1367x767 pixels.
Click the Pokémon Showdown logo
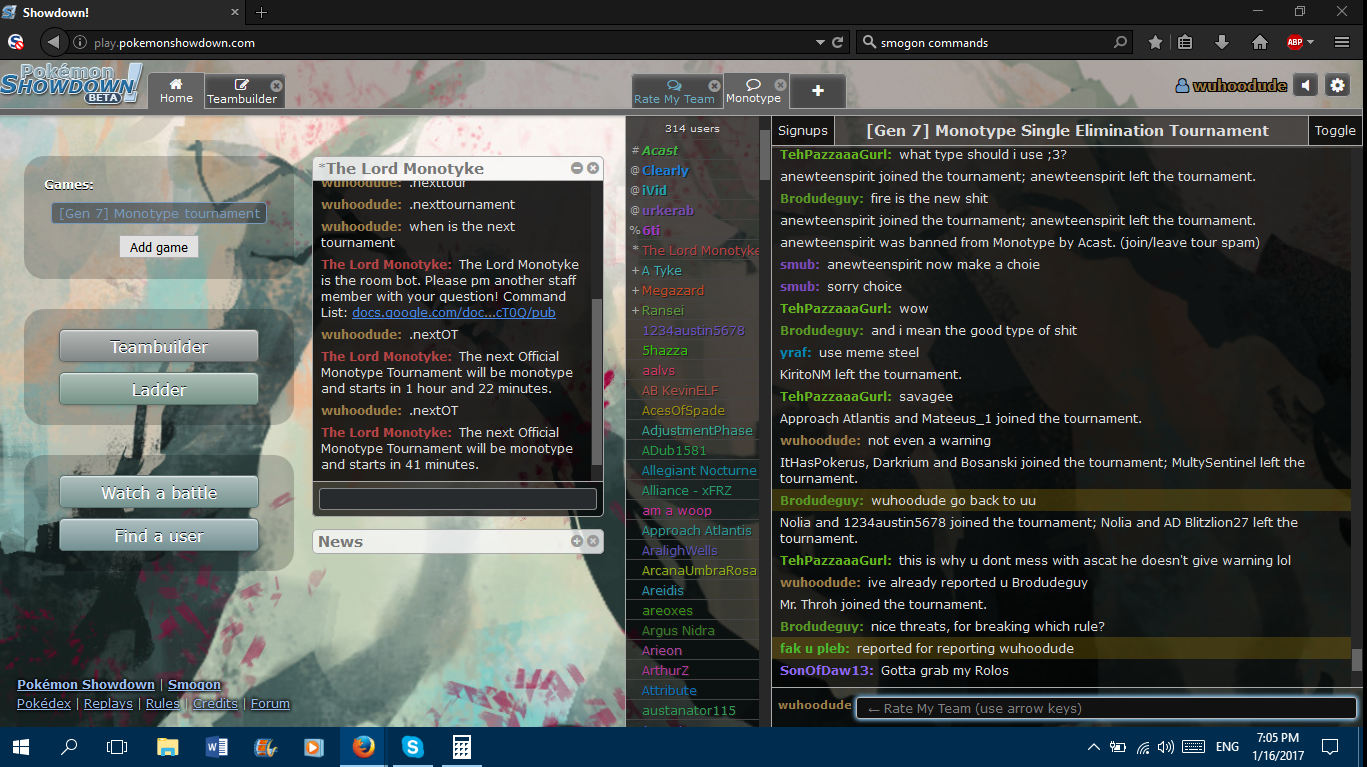click(x=70, y=85)
